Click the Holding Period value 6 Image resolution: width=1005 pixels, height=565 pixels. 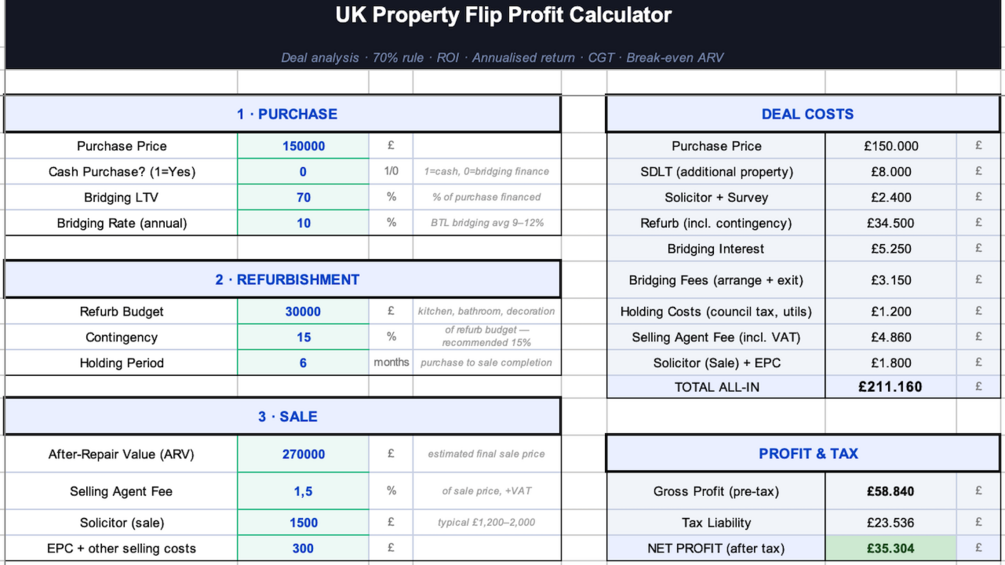(x=303, y=363)
